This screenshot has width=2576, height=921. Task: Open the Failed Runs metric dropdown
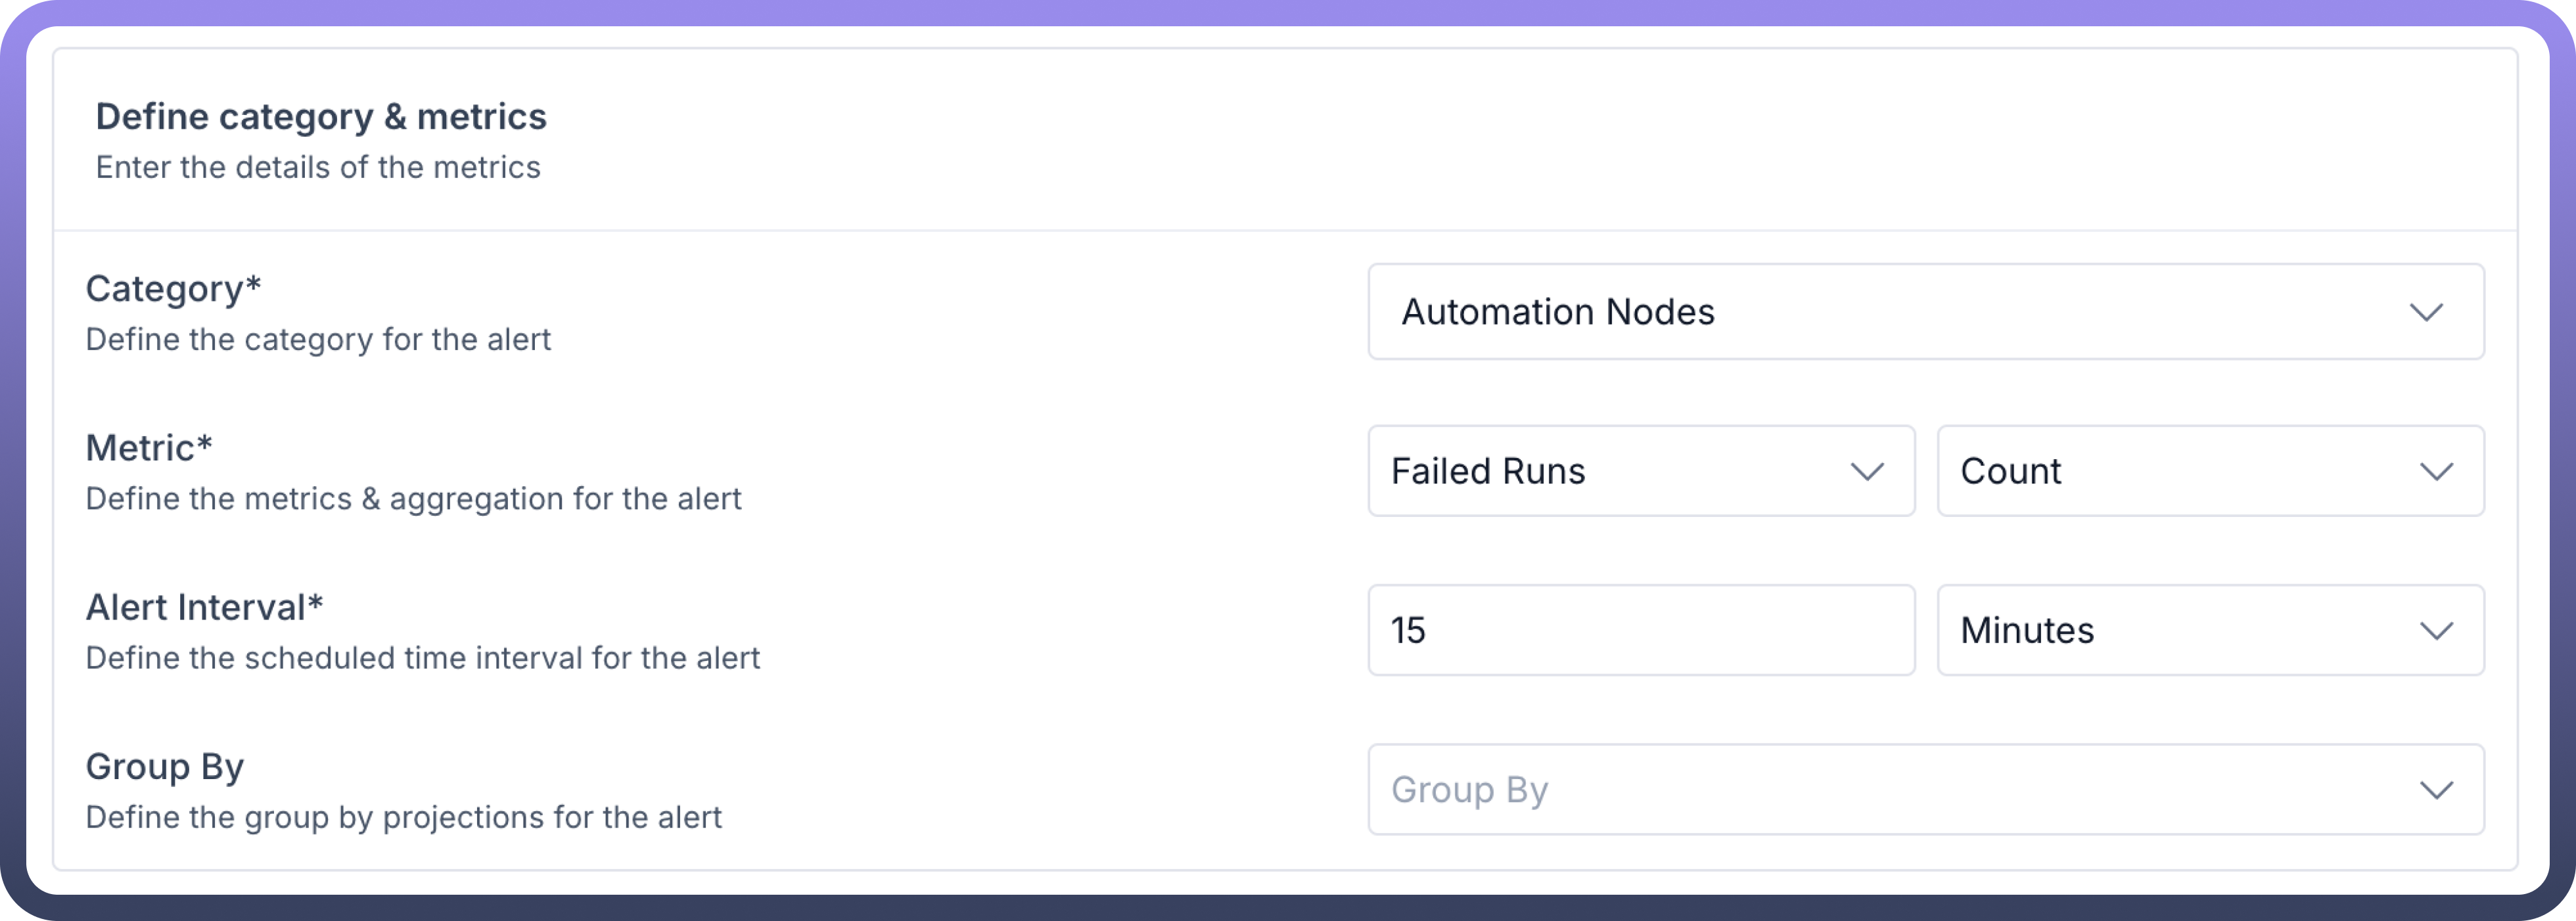(1620, 471)
